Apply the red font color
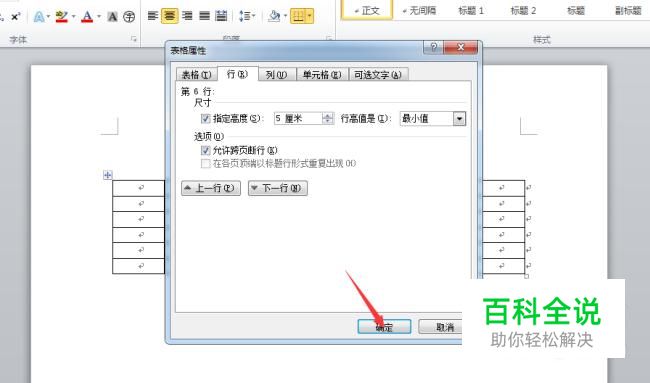650x383 pixels. coord(87,17)
